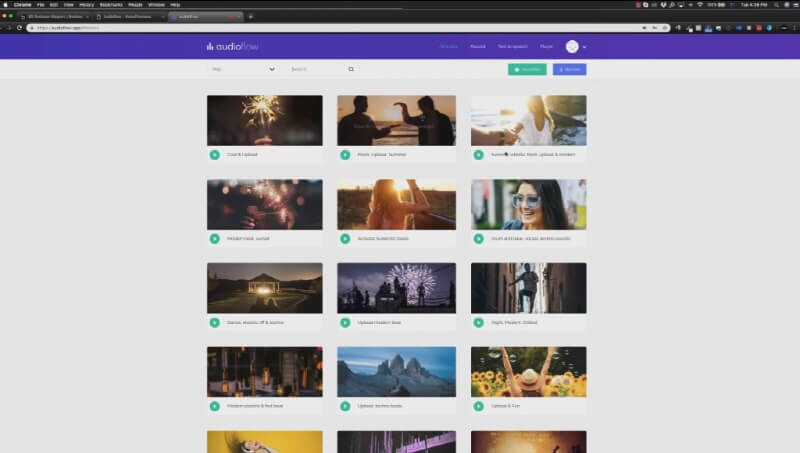Open the History menu in the menu bar

(87, 5)
